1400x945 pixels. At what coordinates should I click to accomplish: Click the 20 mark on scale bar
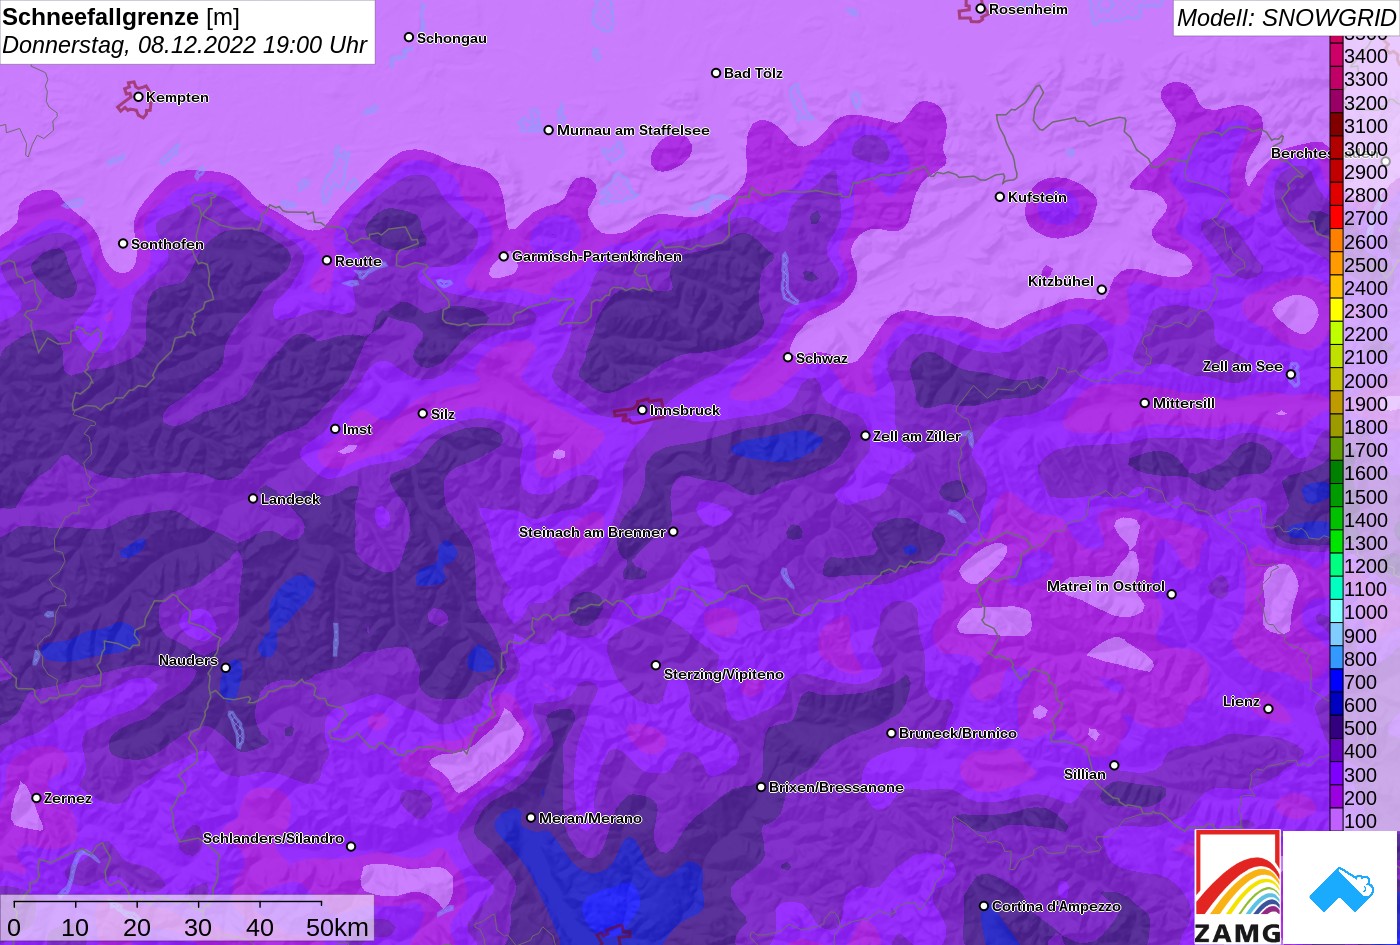click(x=137, y=928)
